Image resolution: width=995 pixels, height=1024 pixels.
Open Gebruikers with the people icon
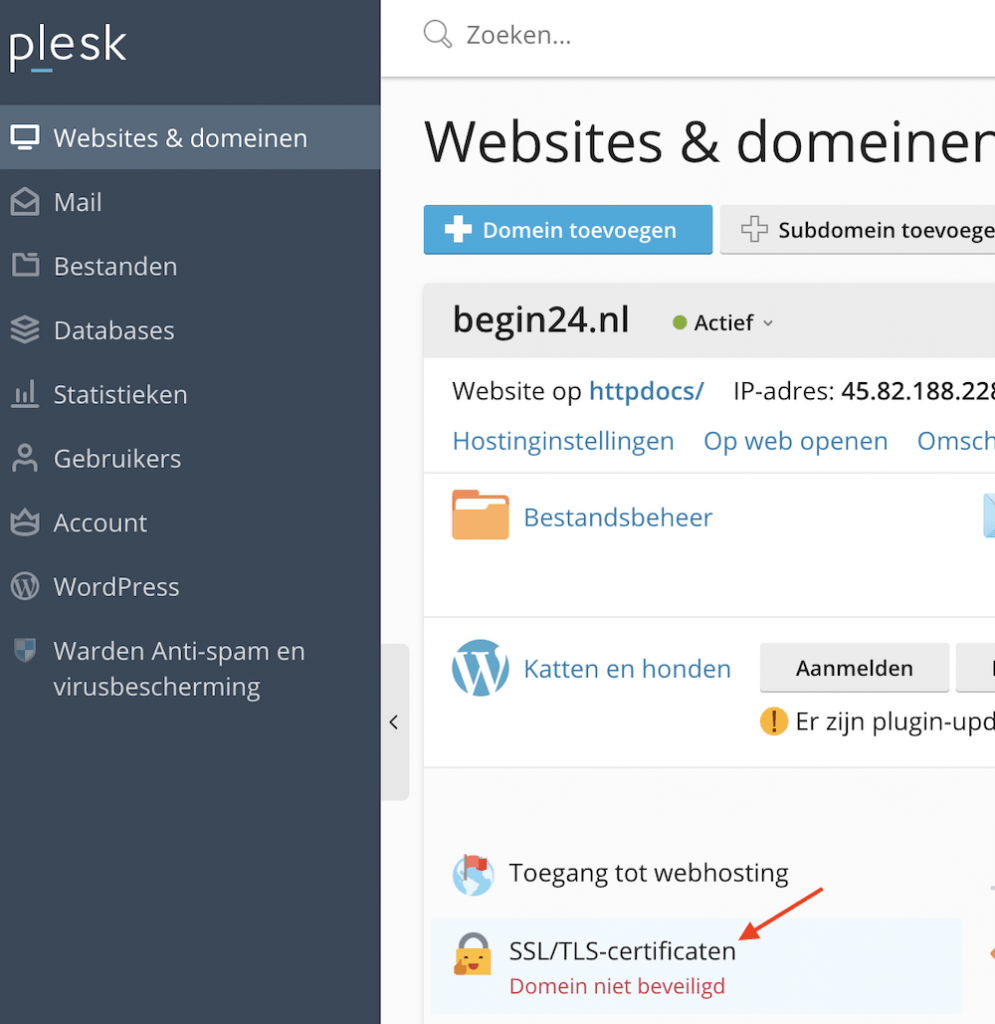coord(24,458)
